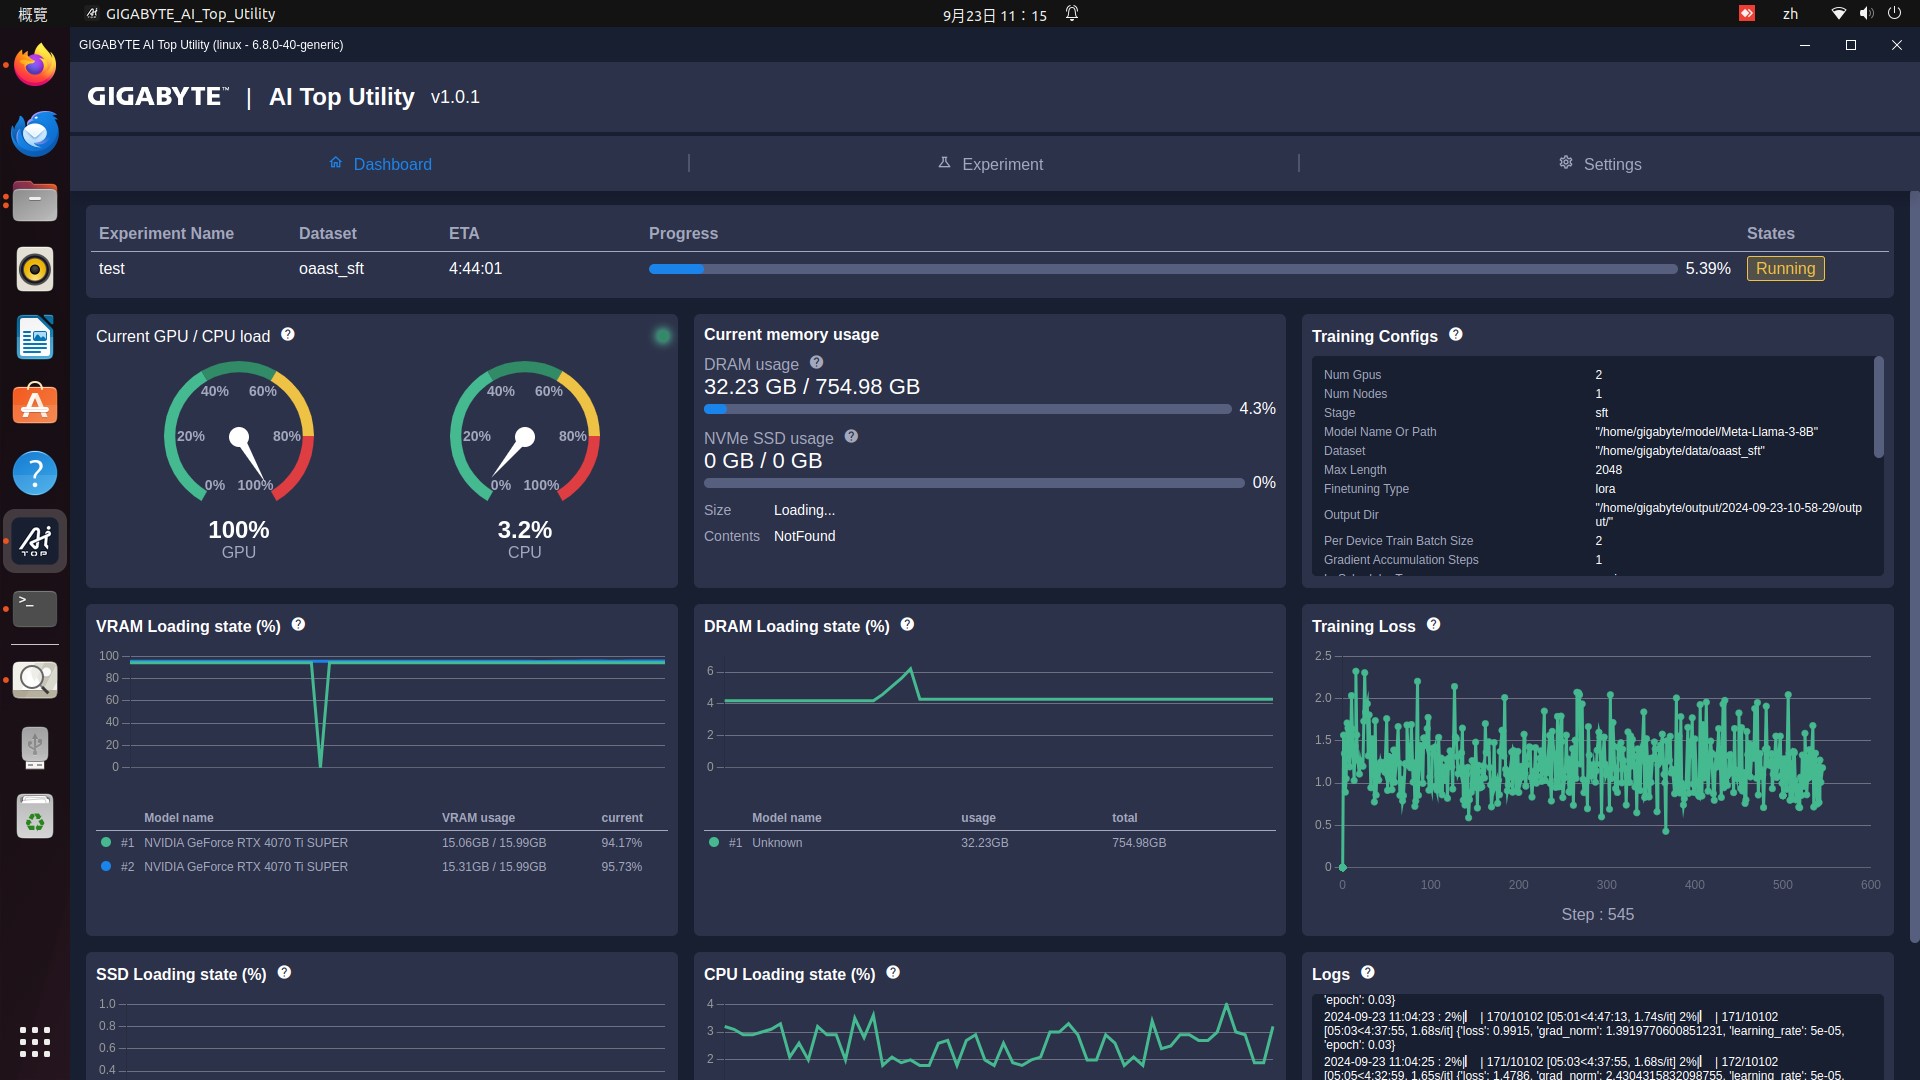Open the Trash in dock
The height and width of the screenshot is (1080, 1920).
pos(35,816)
